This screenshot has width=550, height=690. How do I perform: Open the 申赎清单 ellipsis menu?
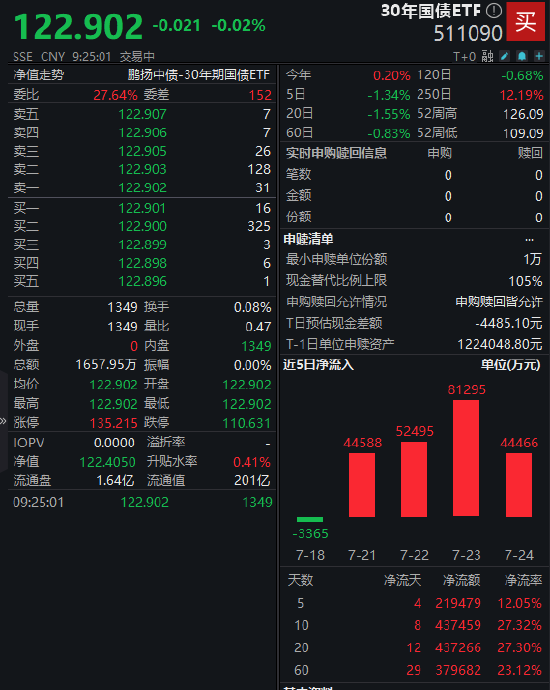pyautogui.click(x=529, y=240)
